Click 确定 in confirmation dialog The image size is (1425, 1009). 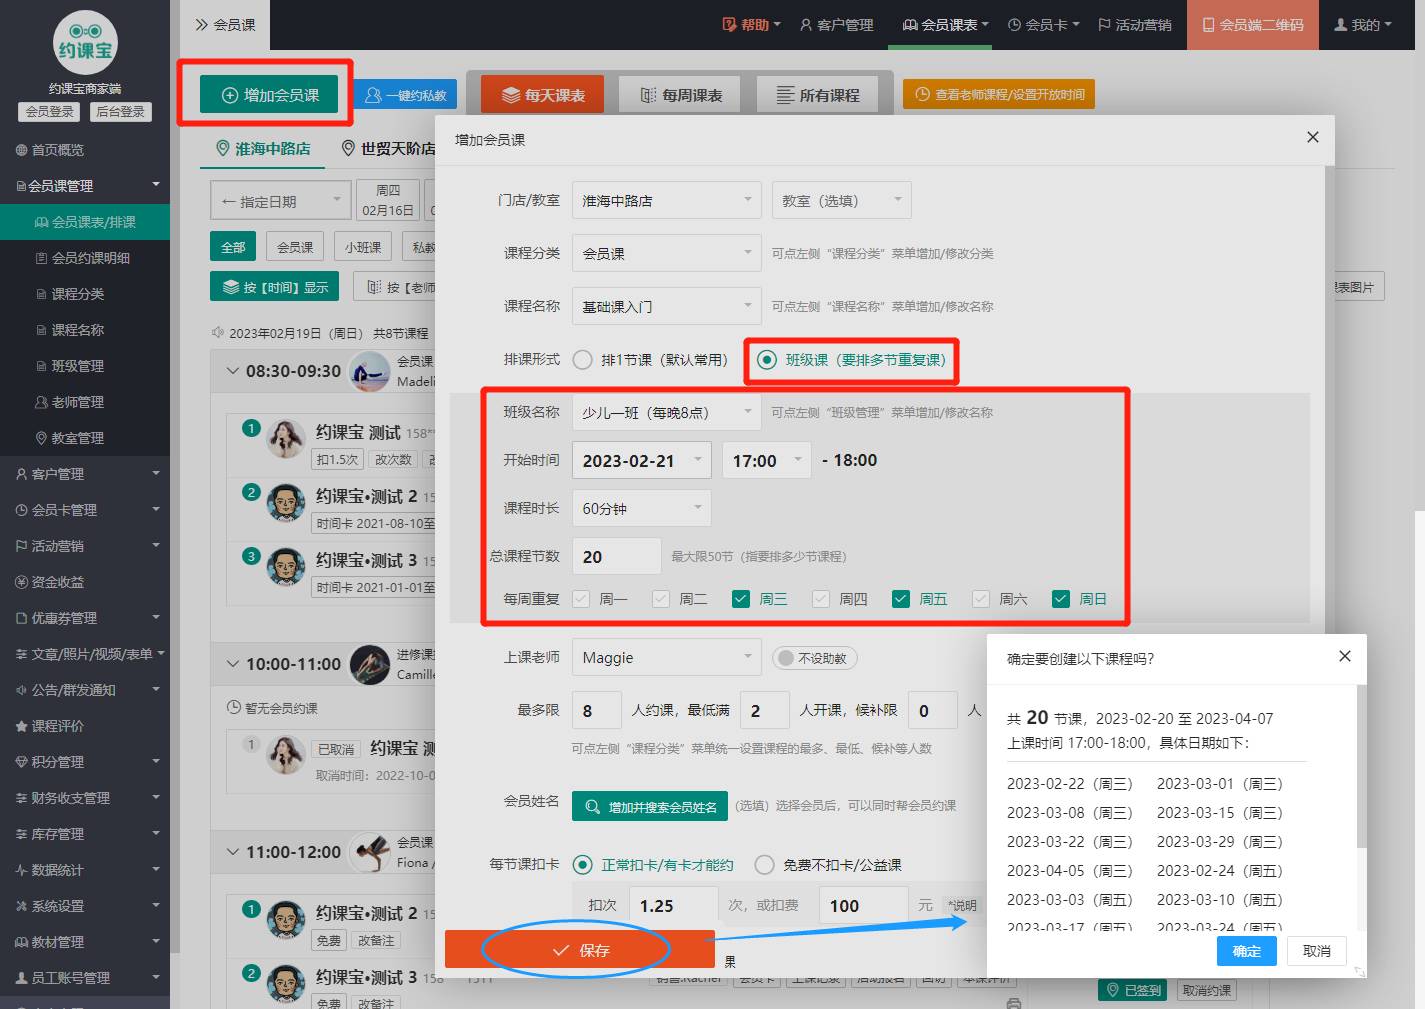coord(1247,951)
